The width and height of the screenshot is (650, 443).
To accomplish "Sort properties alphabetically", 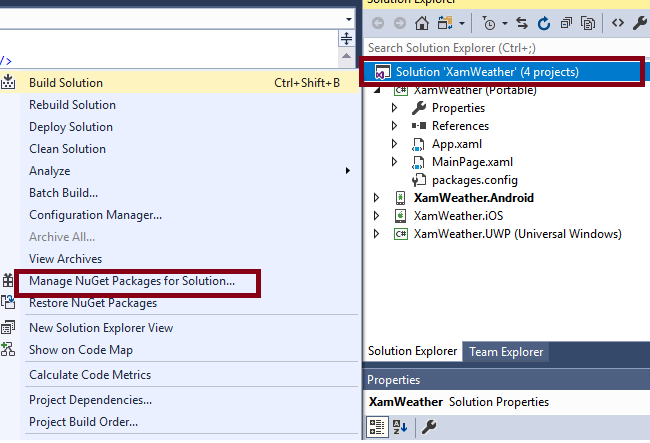I will pos(399,427).
